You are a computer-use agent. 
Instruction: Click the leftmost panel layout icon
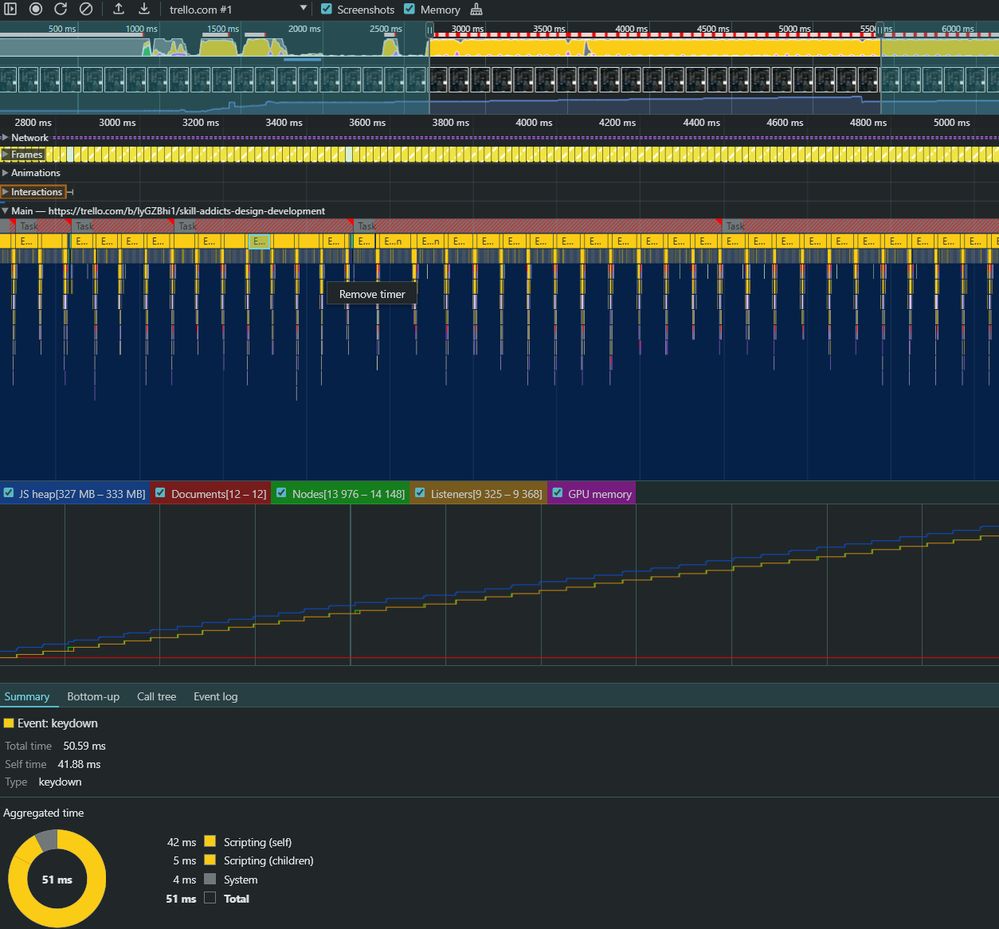pyautogui.click(x=11, y=9)
